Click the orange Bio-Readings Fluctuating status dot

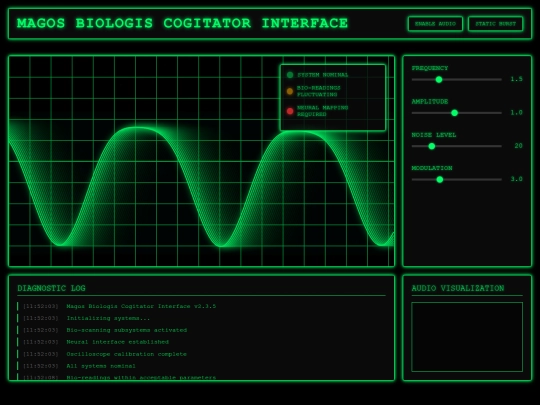pyautogui.click(x=290, y=91)
